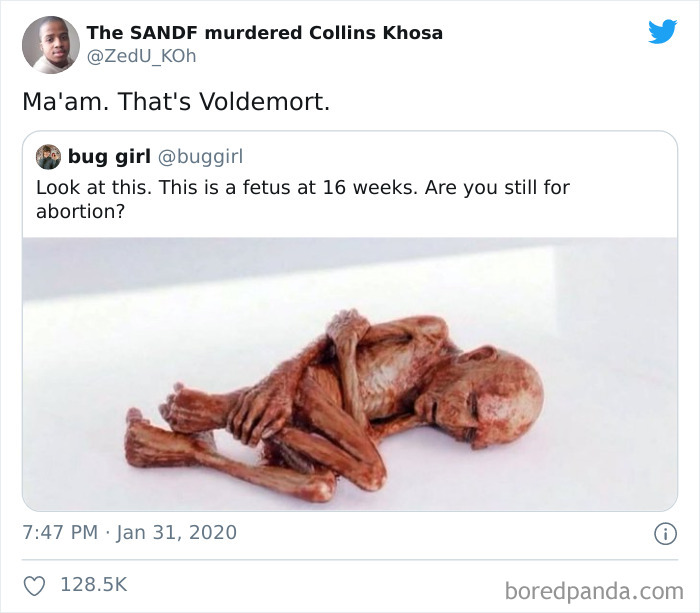Select the 'Ma'am. That's Voldemort.' tweet text
This screenshot has width=700, height=613.
point(176,102)
